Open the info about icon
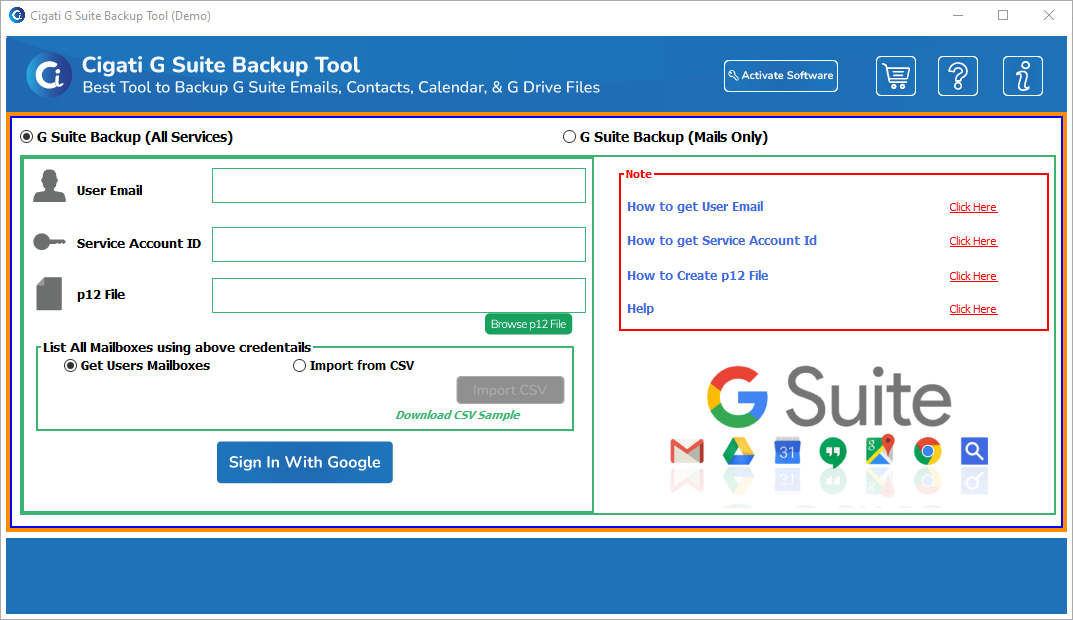The image size is (1073, 620). coord(1022,76)
